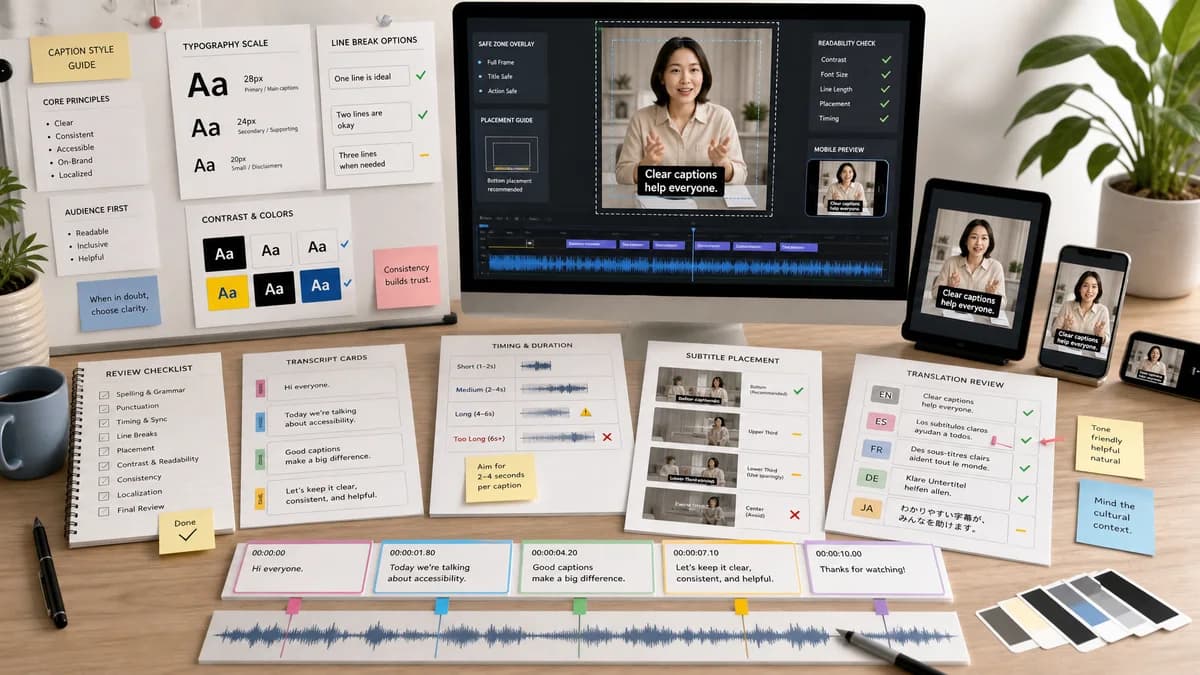The image size is (1200, 675).
Task: Tick the Final Review checkbox
Action: coord(105,510)
